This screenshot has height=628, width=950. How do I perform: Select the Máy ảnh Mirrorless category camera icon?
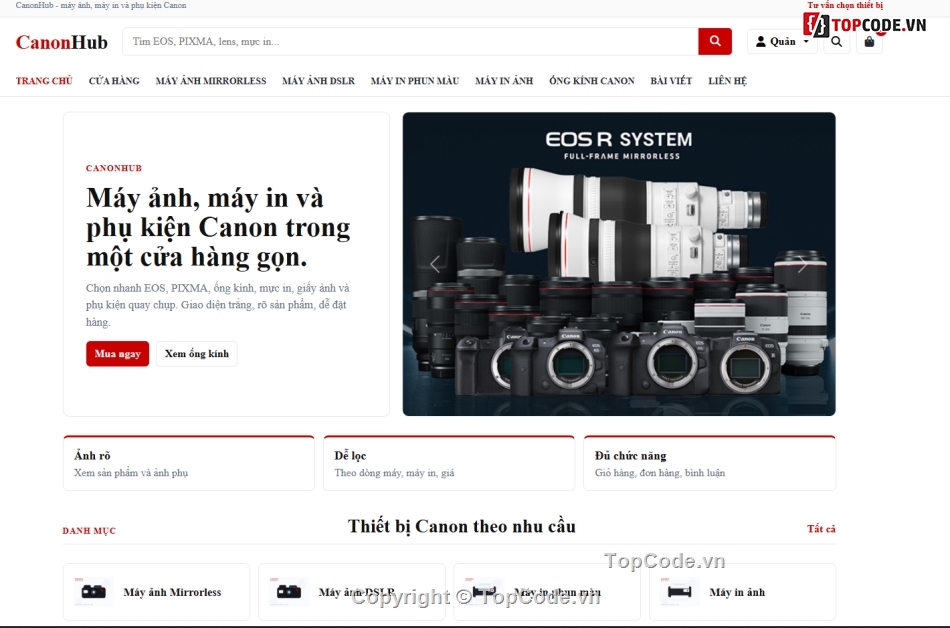coord(93,592)
